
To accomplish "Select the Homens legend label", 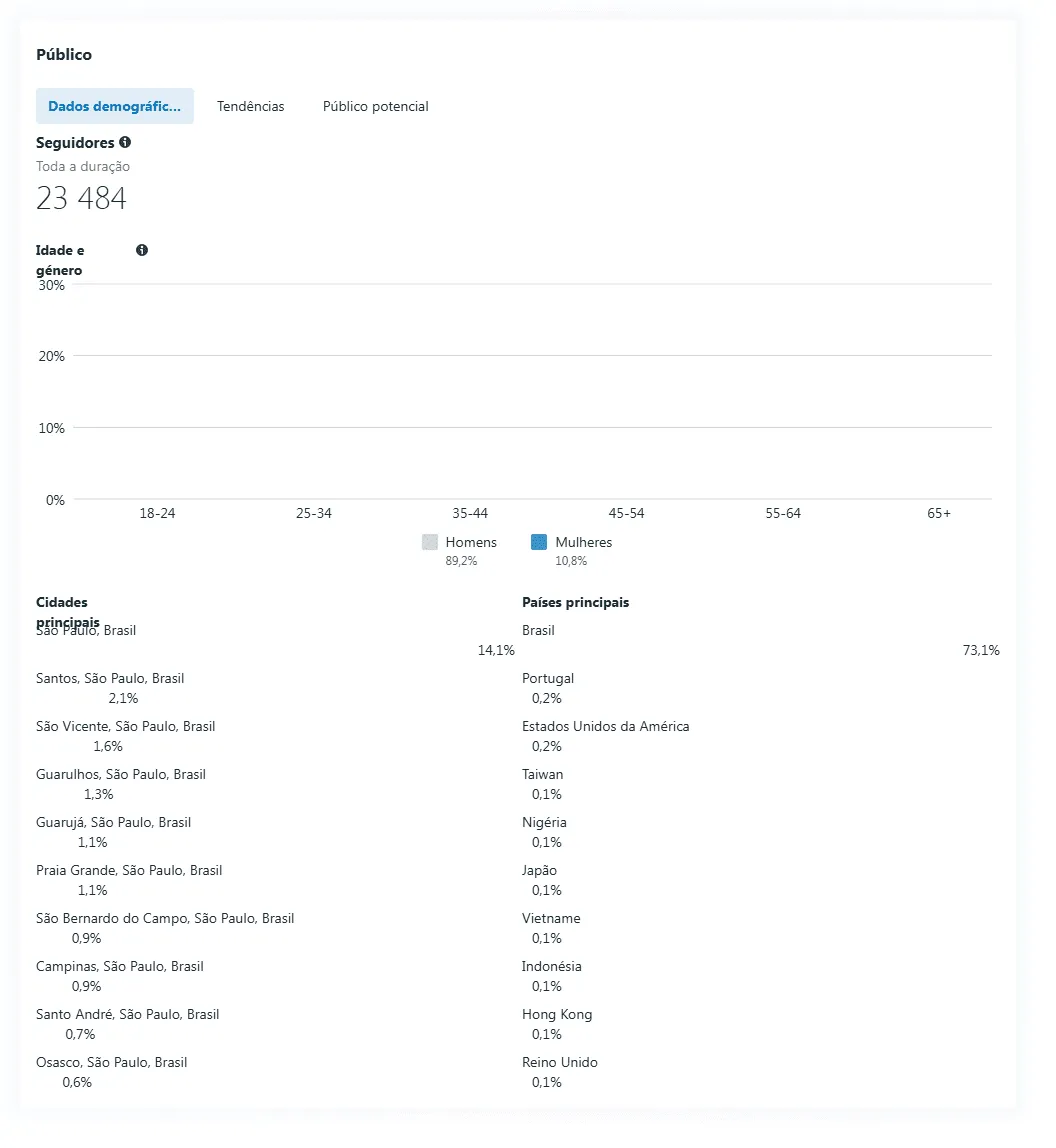I will pos(471,542).
